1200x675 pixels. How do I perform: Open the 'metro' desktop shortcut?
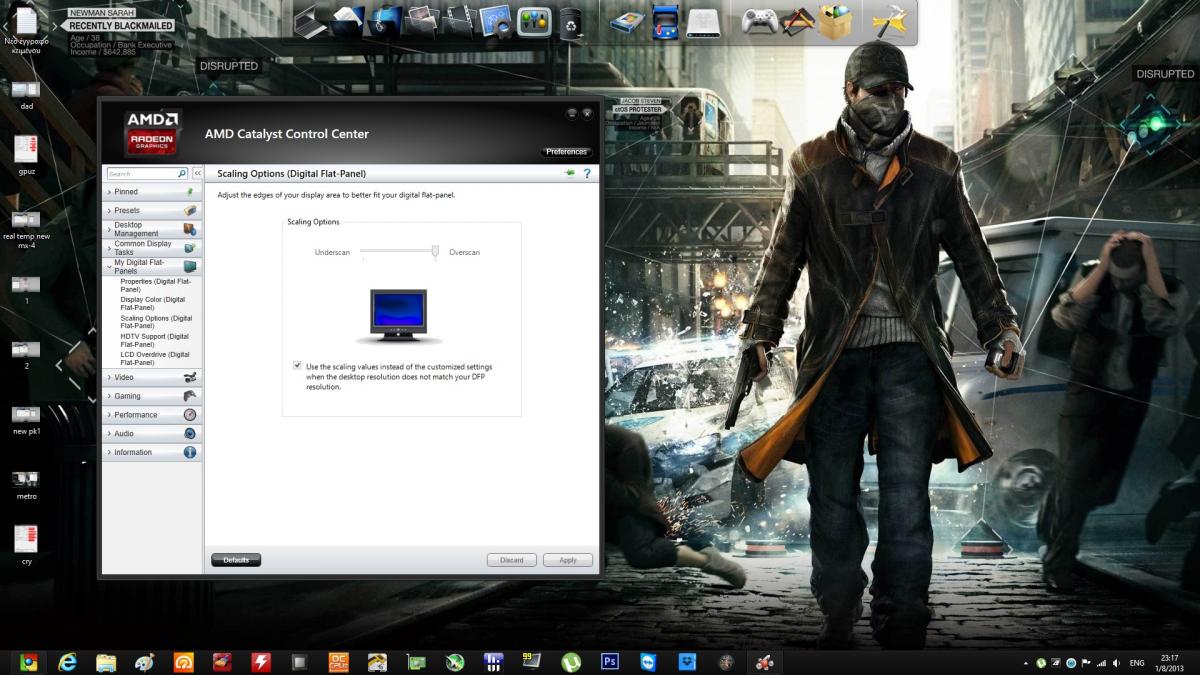(x=26, y=484)
